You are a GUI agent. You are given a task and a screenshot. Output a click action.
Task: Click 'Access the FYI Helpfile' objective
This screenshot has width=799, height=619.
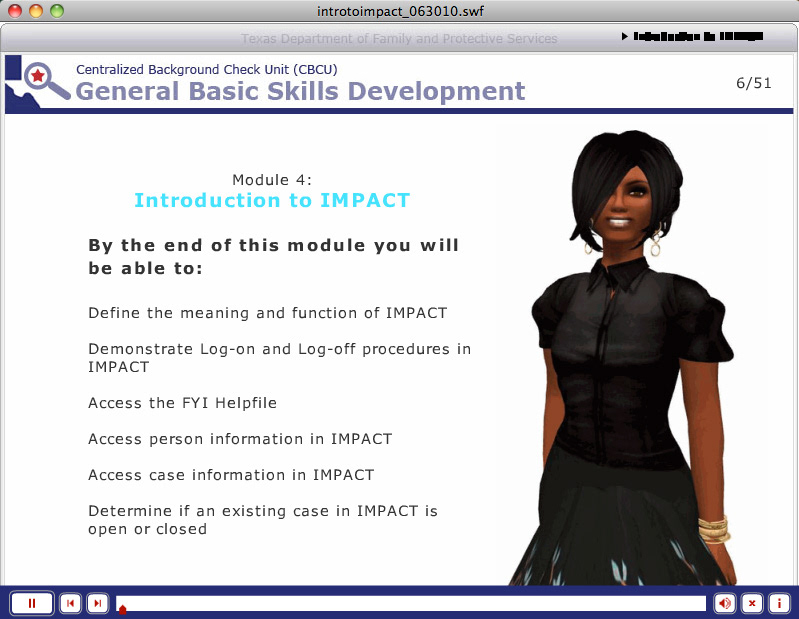(182, 403)
